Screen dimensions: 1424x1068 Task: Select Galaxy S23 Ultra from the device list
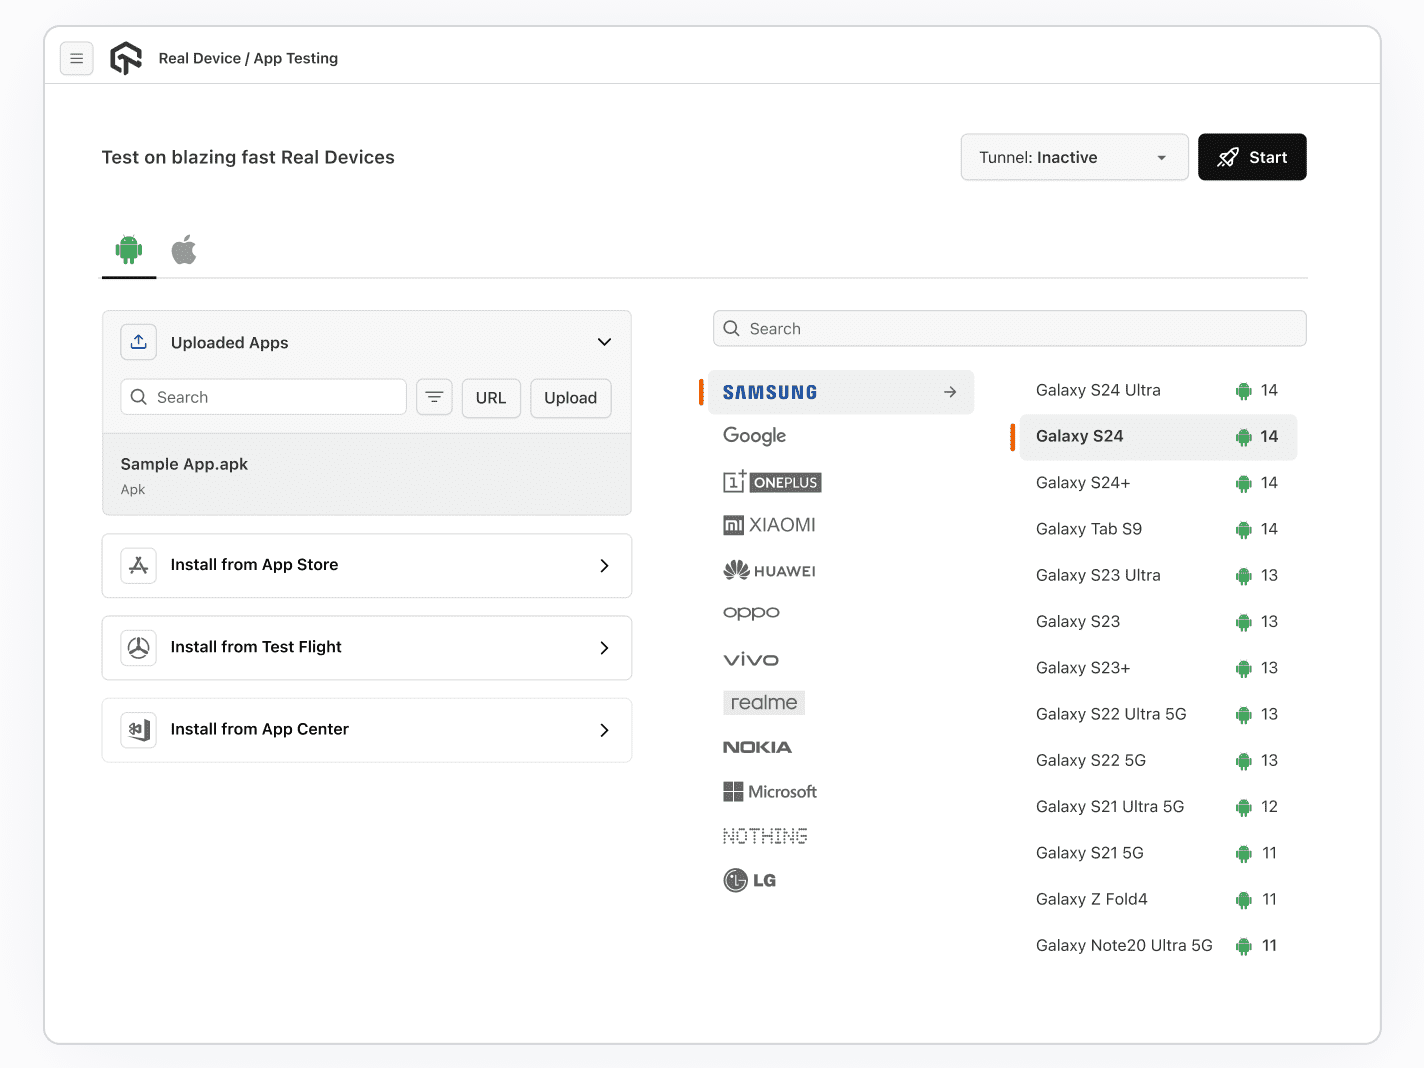[1098, 575]
